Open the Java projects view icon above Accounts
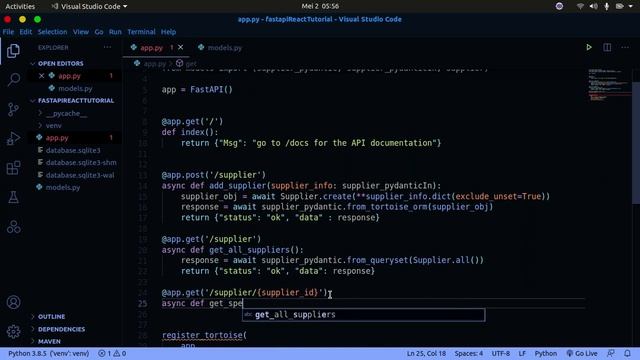Screen dimensions: 640x360 click(13, 227)
